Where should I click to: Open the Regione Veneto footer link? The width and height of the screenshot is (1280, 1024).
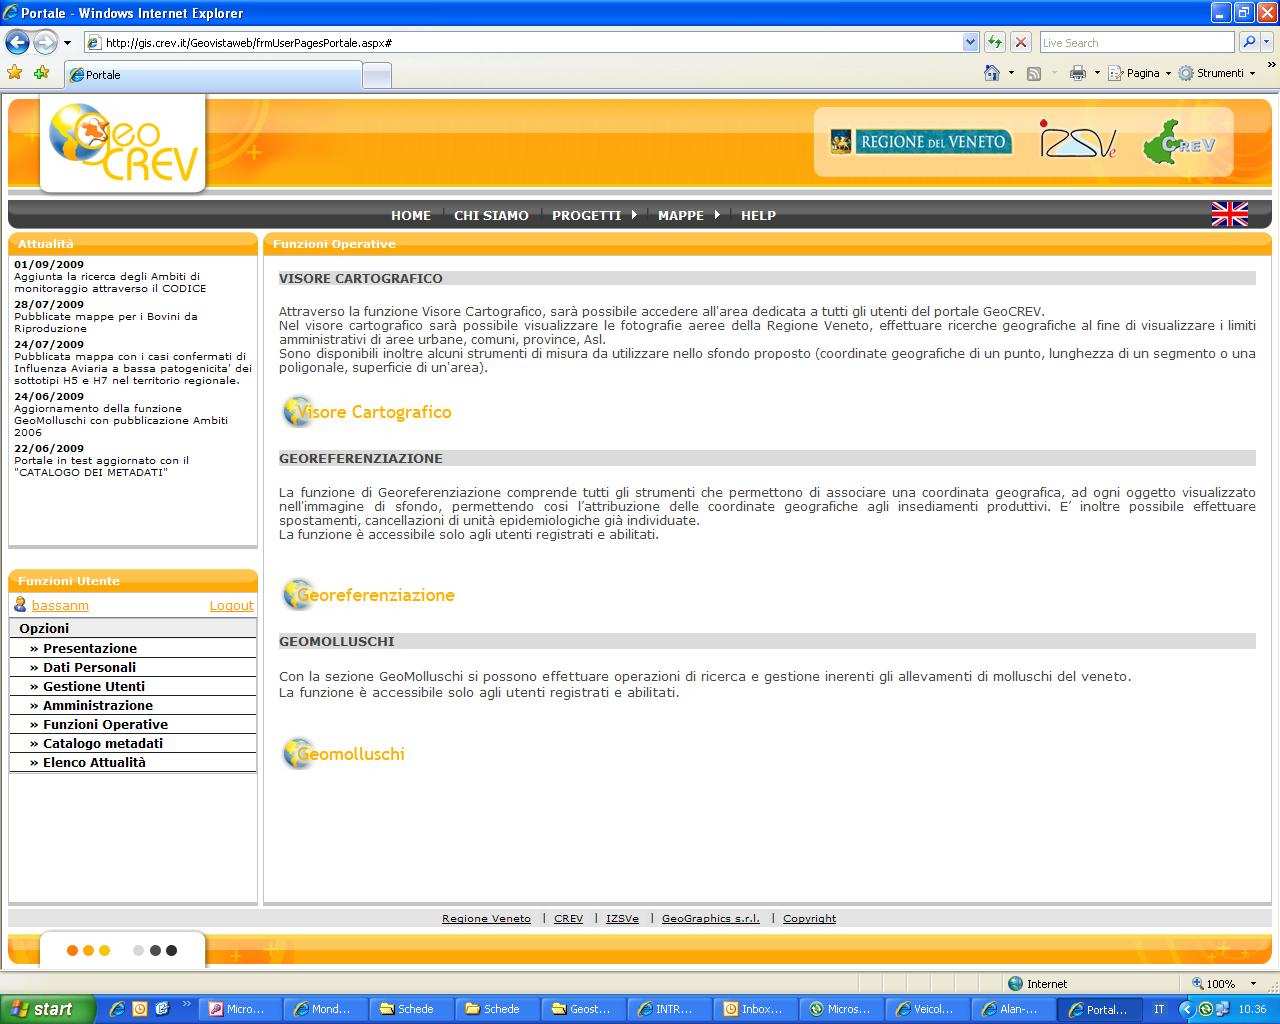tap(486, 918)
